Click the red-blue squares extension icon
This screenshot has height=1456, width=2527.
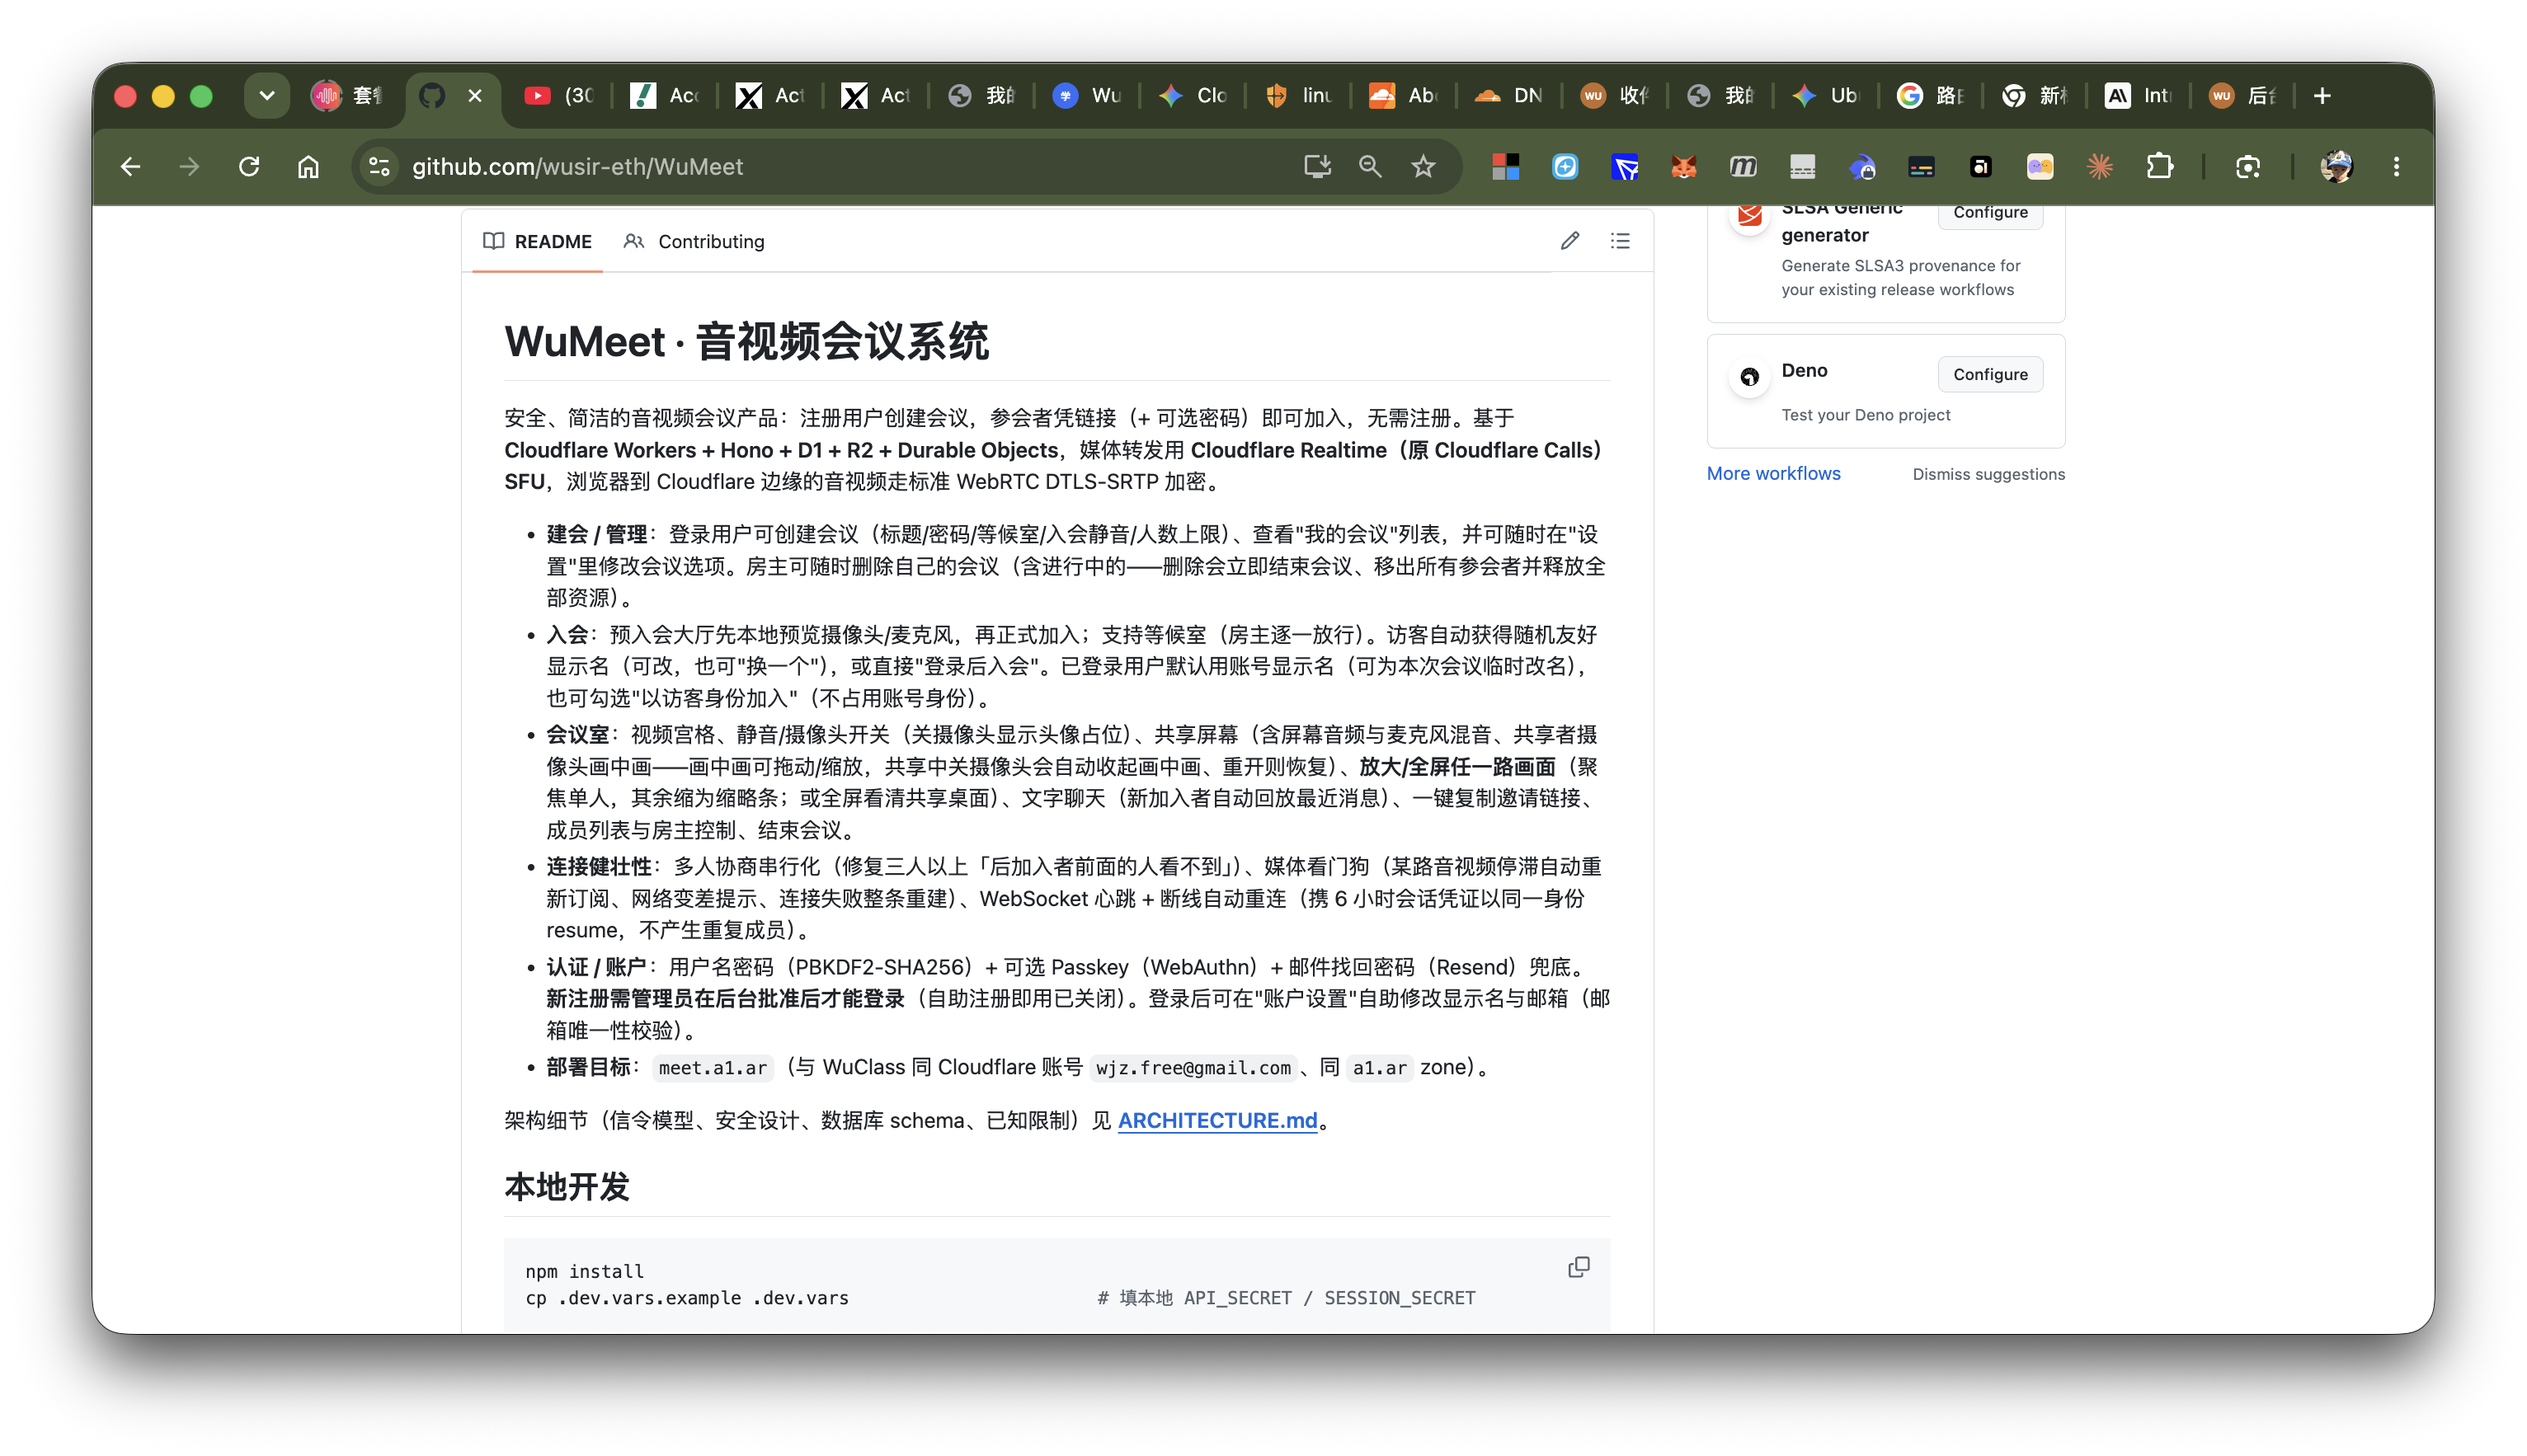click(x=1505, y=166)
